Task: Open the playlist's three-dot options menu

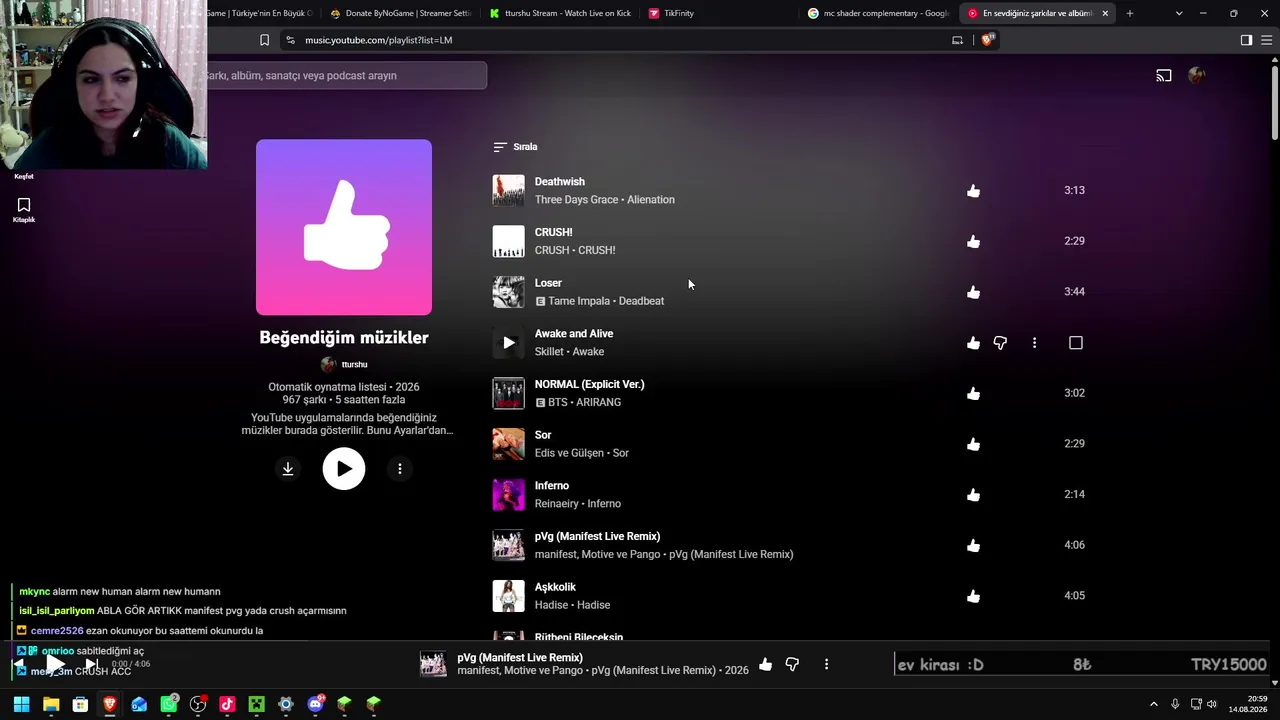Action: tap(400, 469)
